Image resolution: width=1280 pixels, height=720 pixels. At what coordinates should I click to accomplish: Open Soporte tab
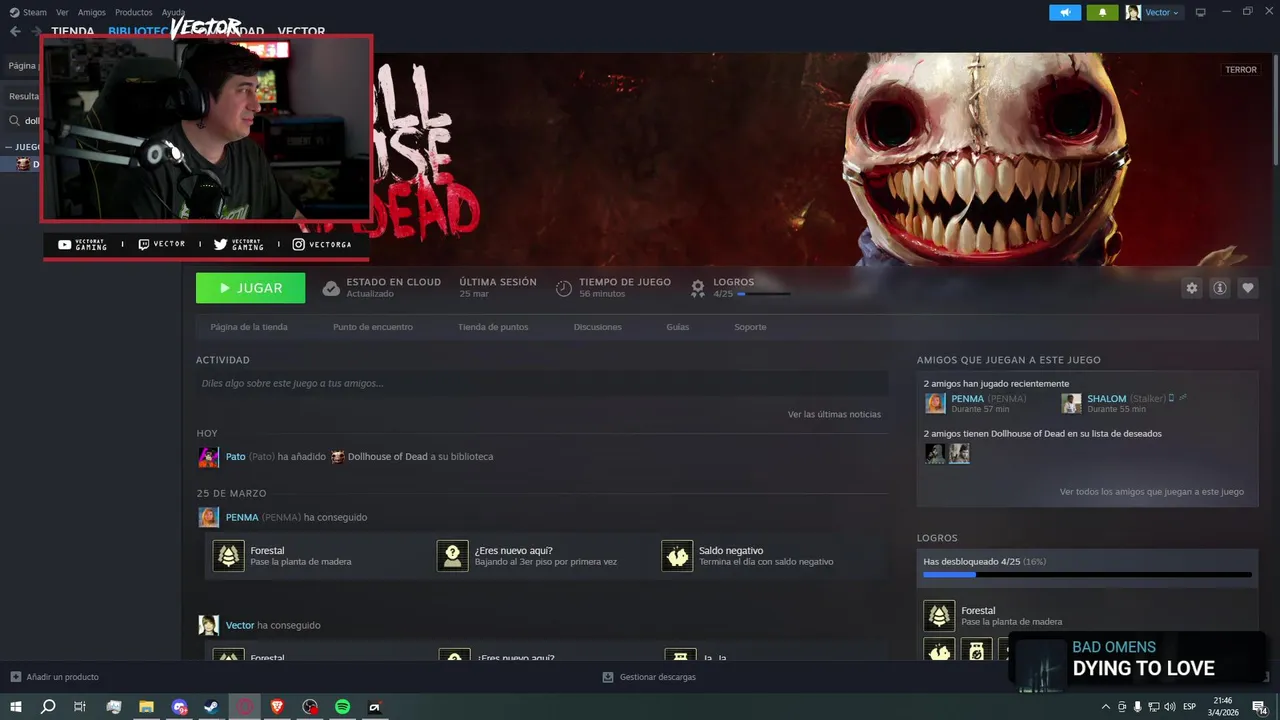pyautogui.click(x=750, y=327)
